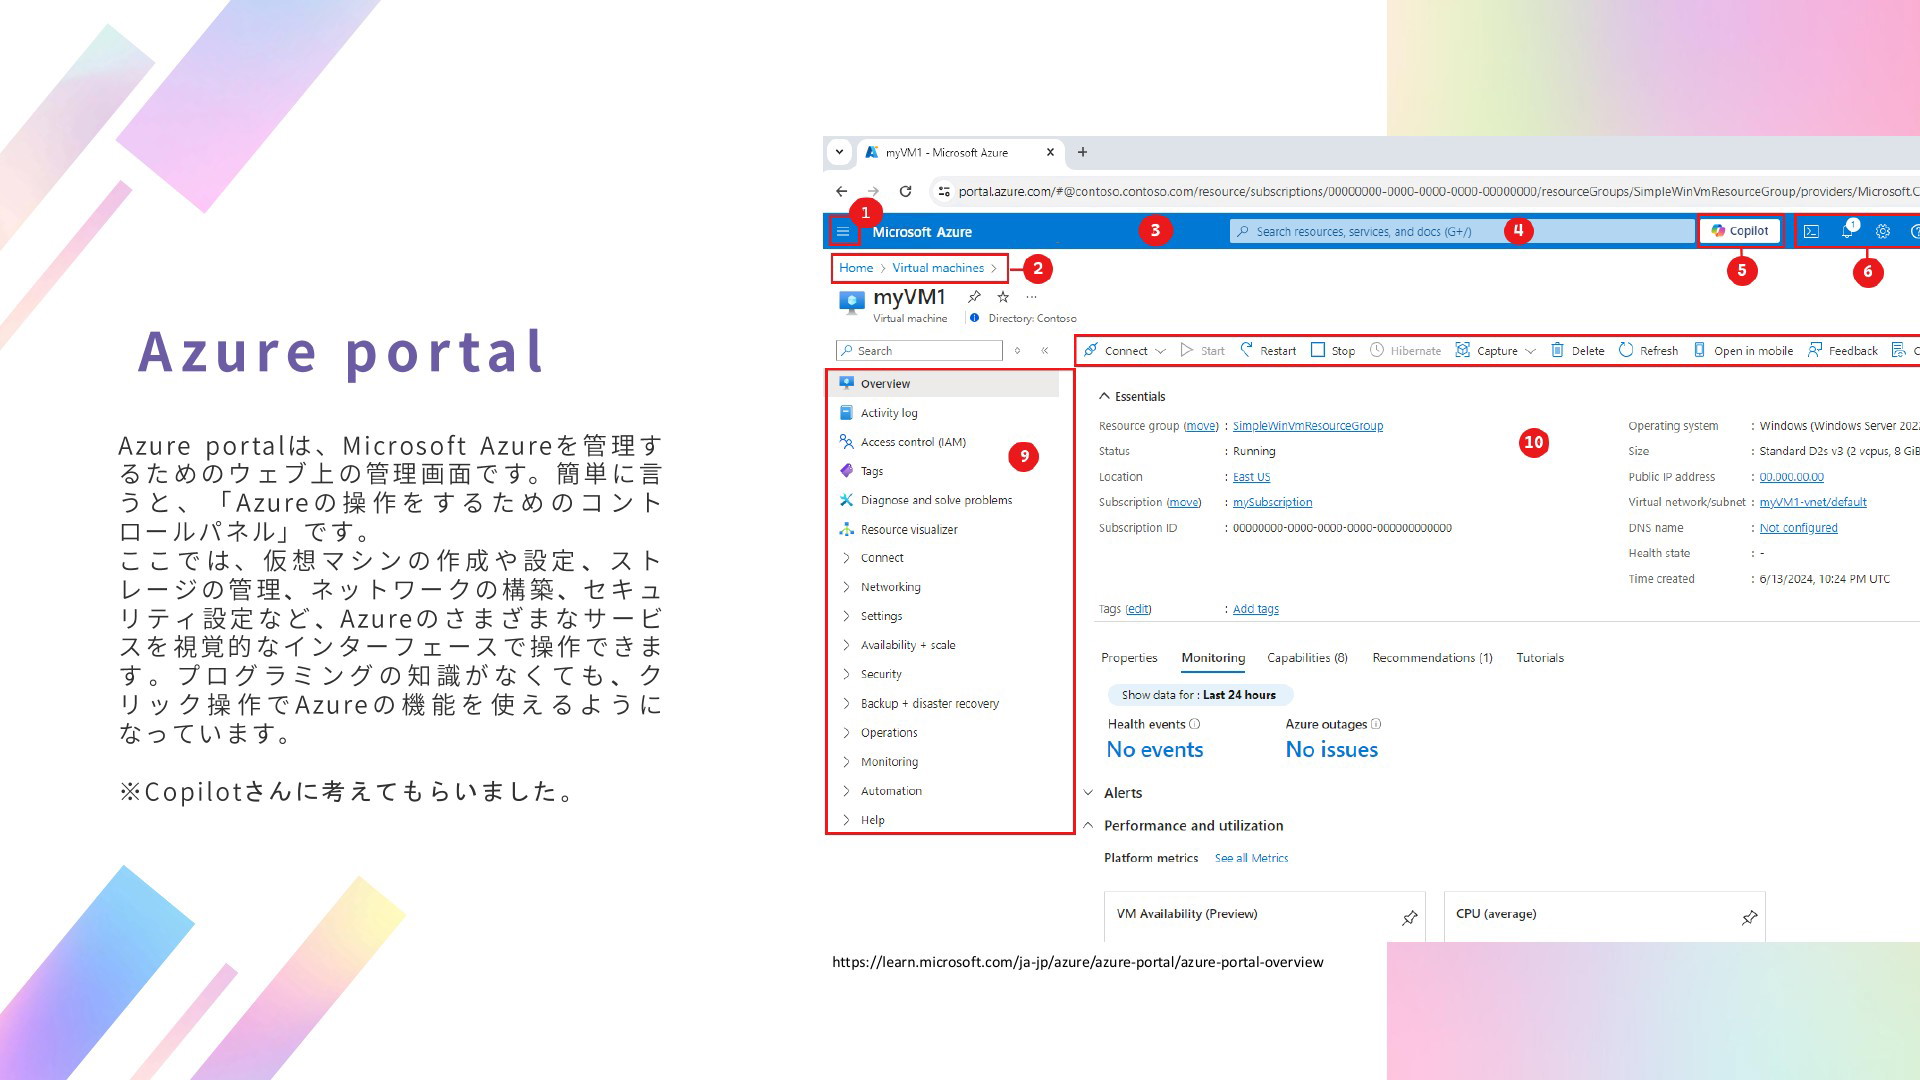Screen dimensions: 1920x1080
Task: Click the Delete command
Action: 1577,351
